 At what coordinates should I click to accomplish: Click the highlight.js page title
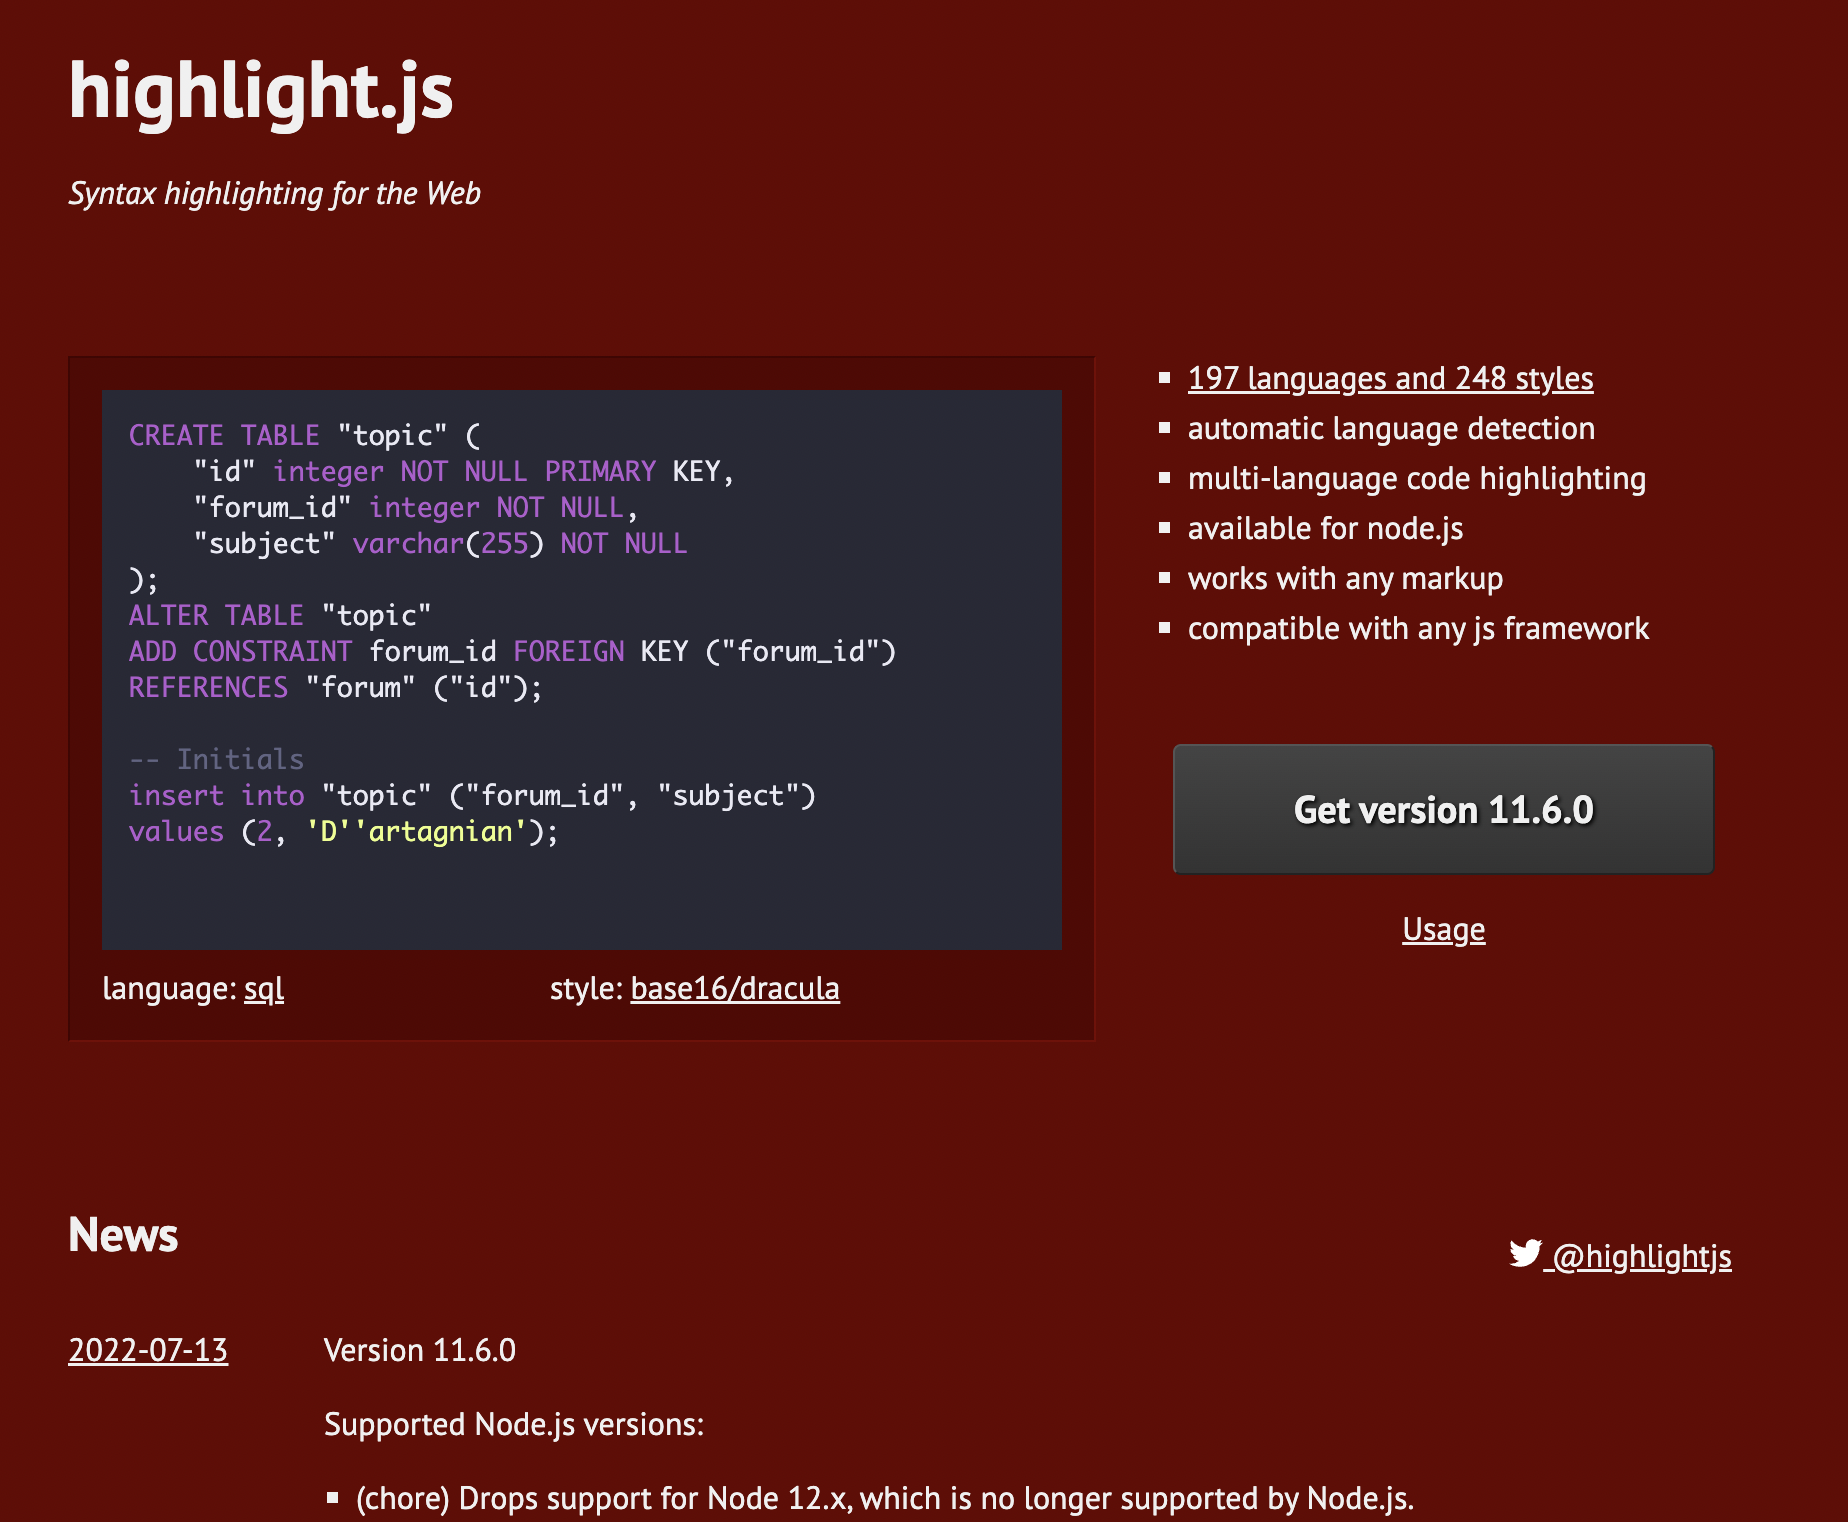(x=261, y=92)
